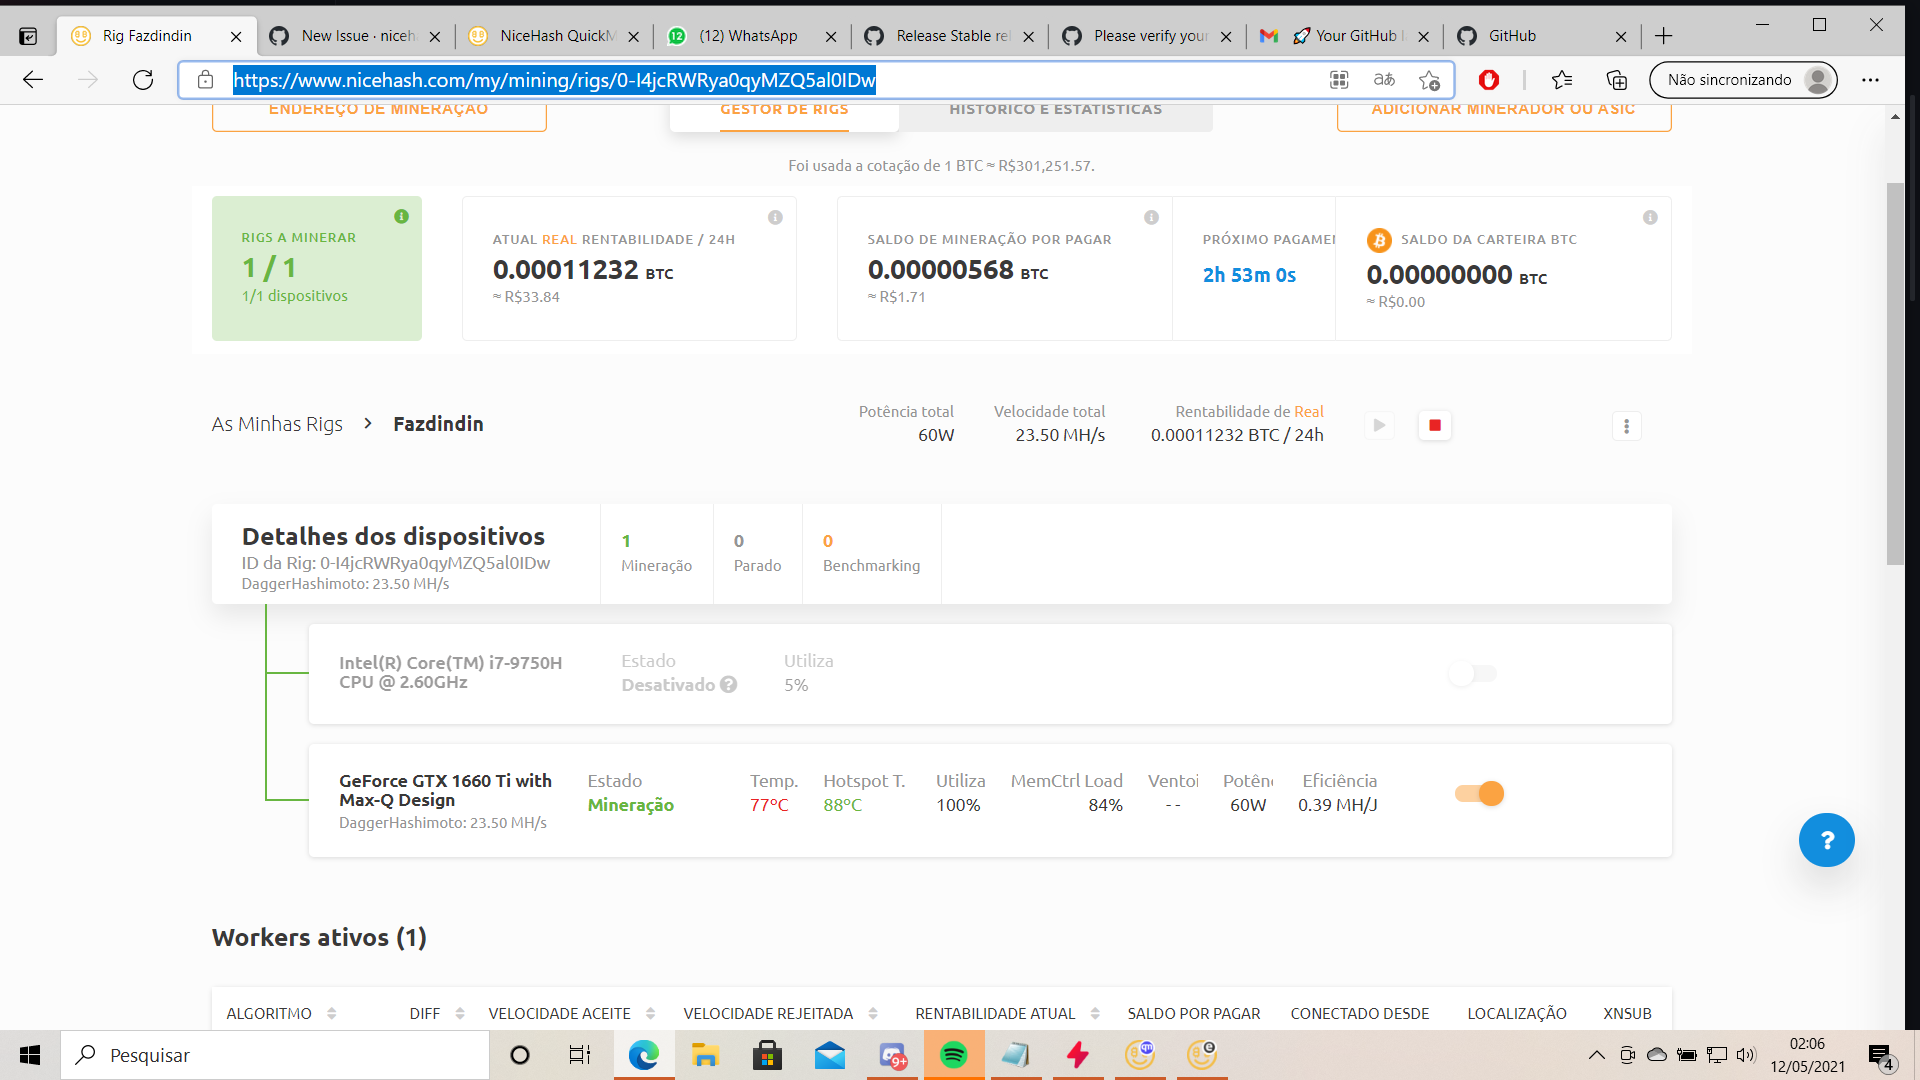Open the rig's three-dot options menu
1920x1080 pixels.
(1627, 426)
